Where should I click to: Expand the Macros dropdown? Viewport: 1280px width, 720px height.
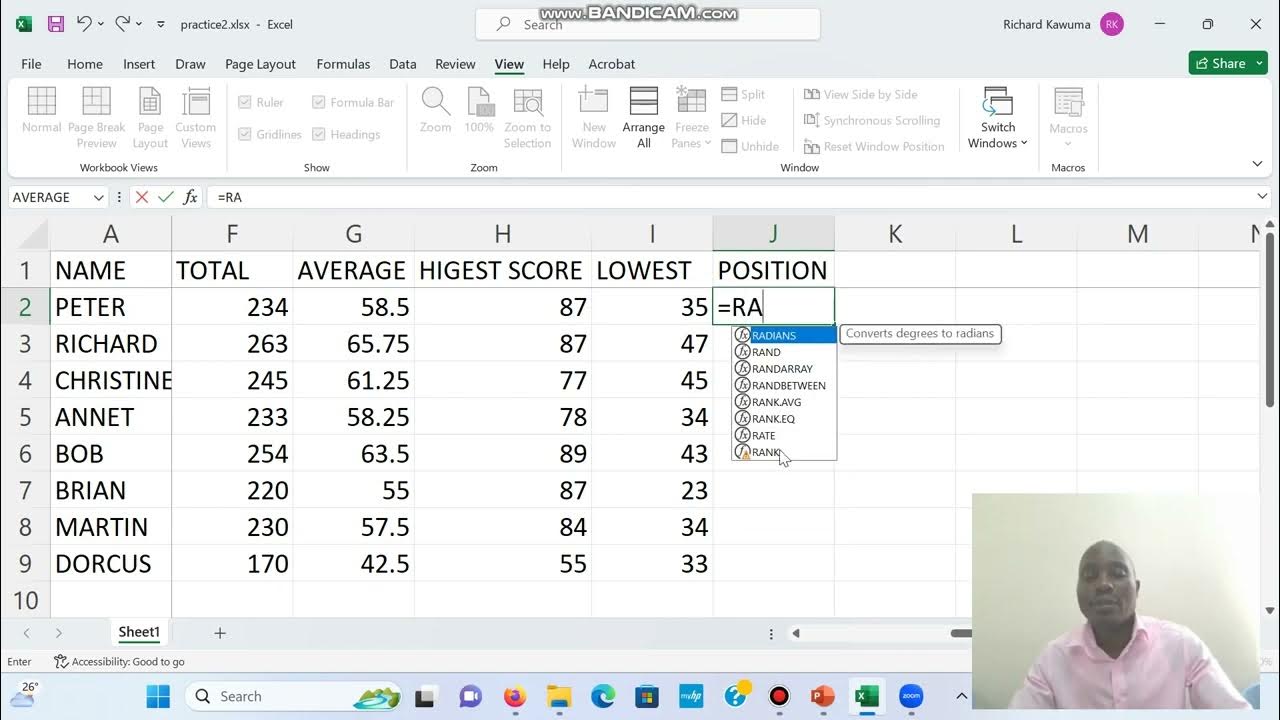(x=1068, y=144)
